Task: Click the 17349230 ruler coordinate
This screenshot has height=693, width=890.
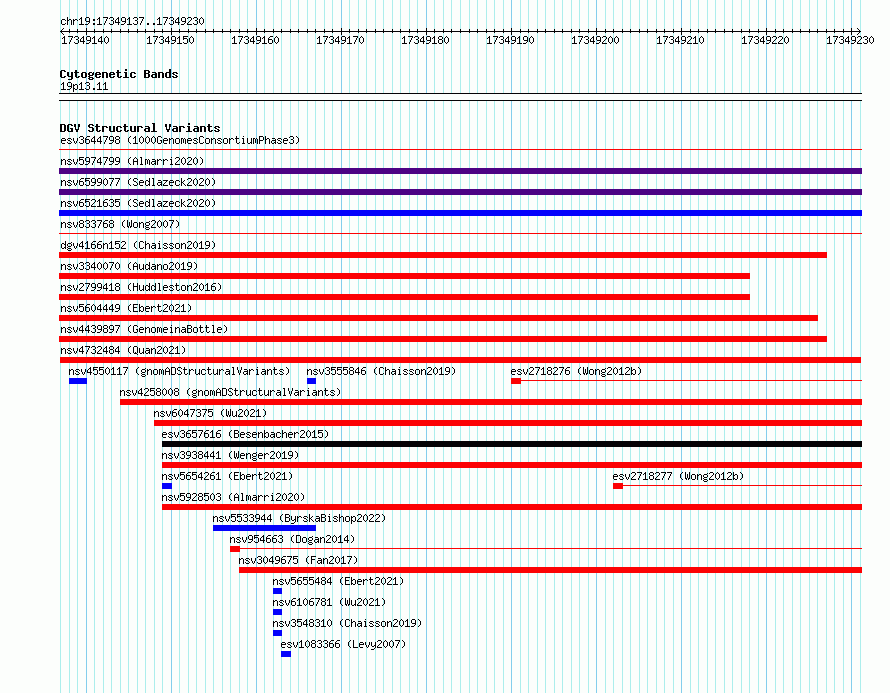Action: click(x=850, y=40)
